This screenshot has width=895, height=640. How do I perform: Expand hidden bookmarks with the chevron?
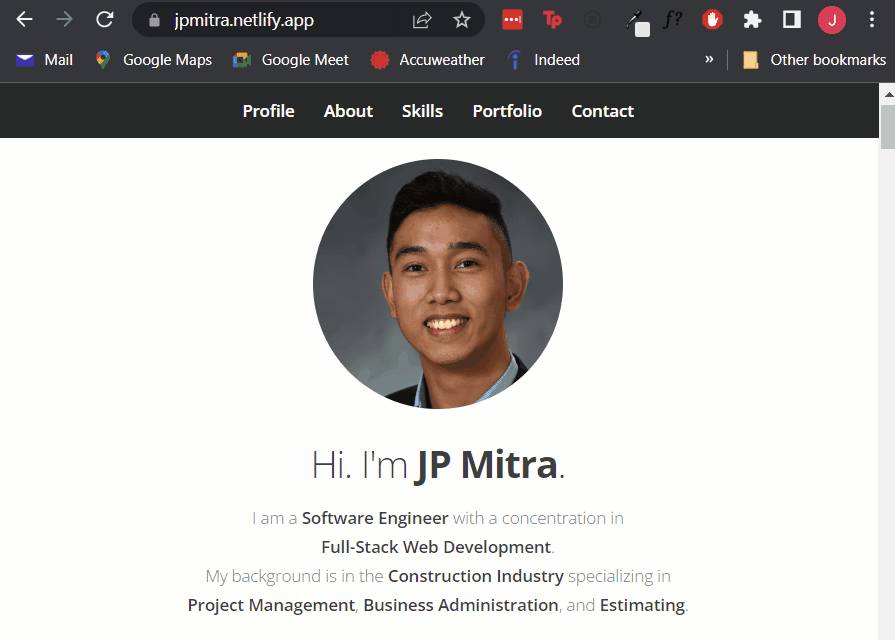tap(709, 59)
